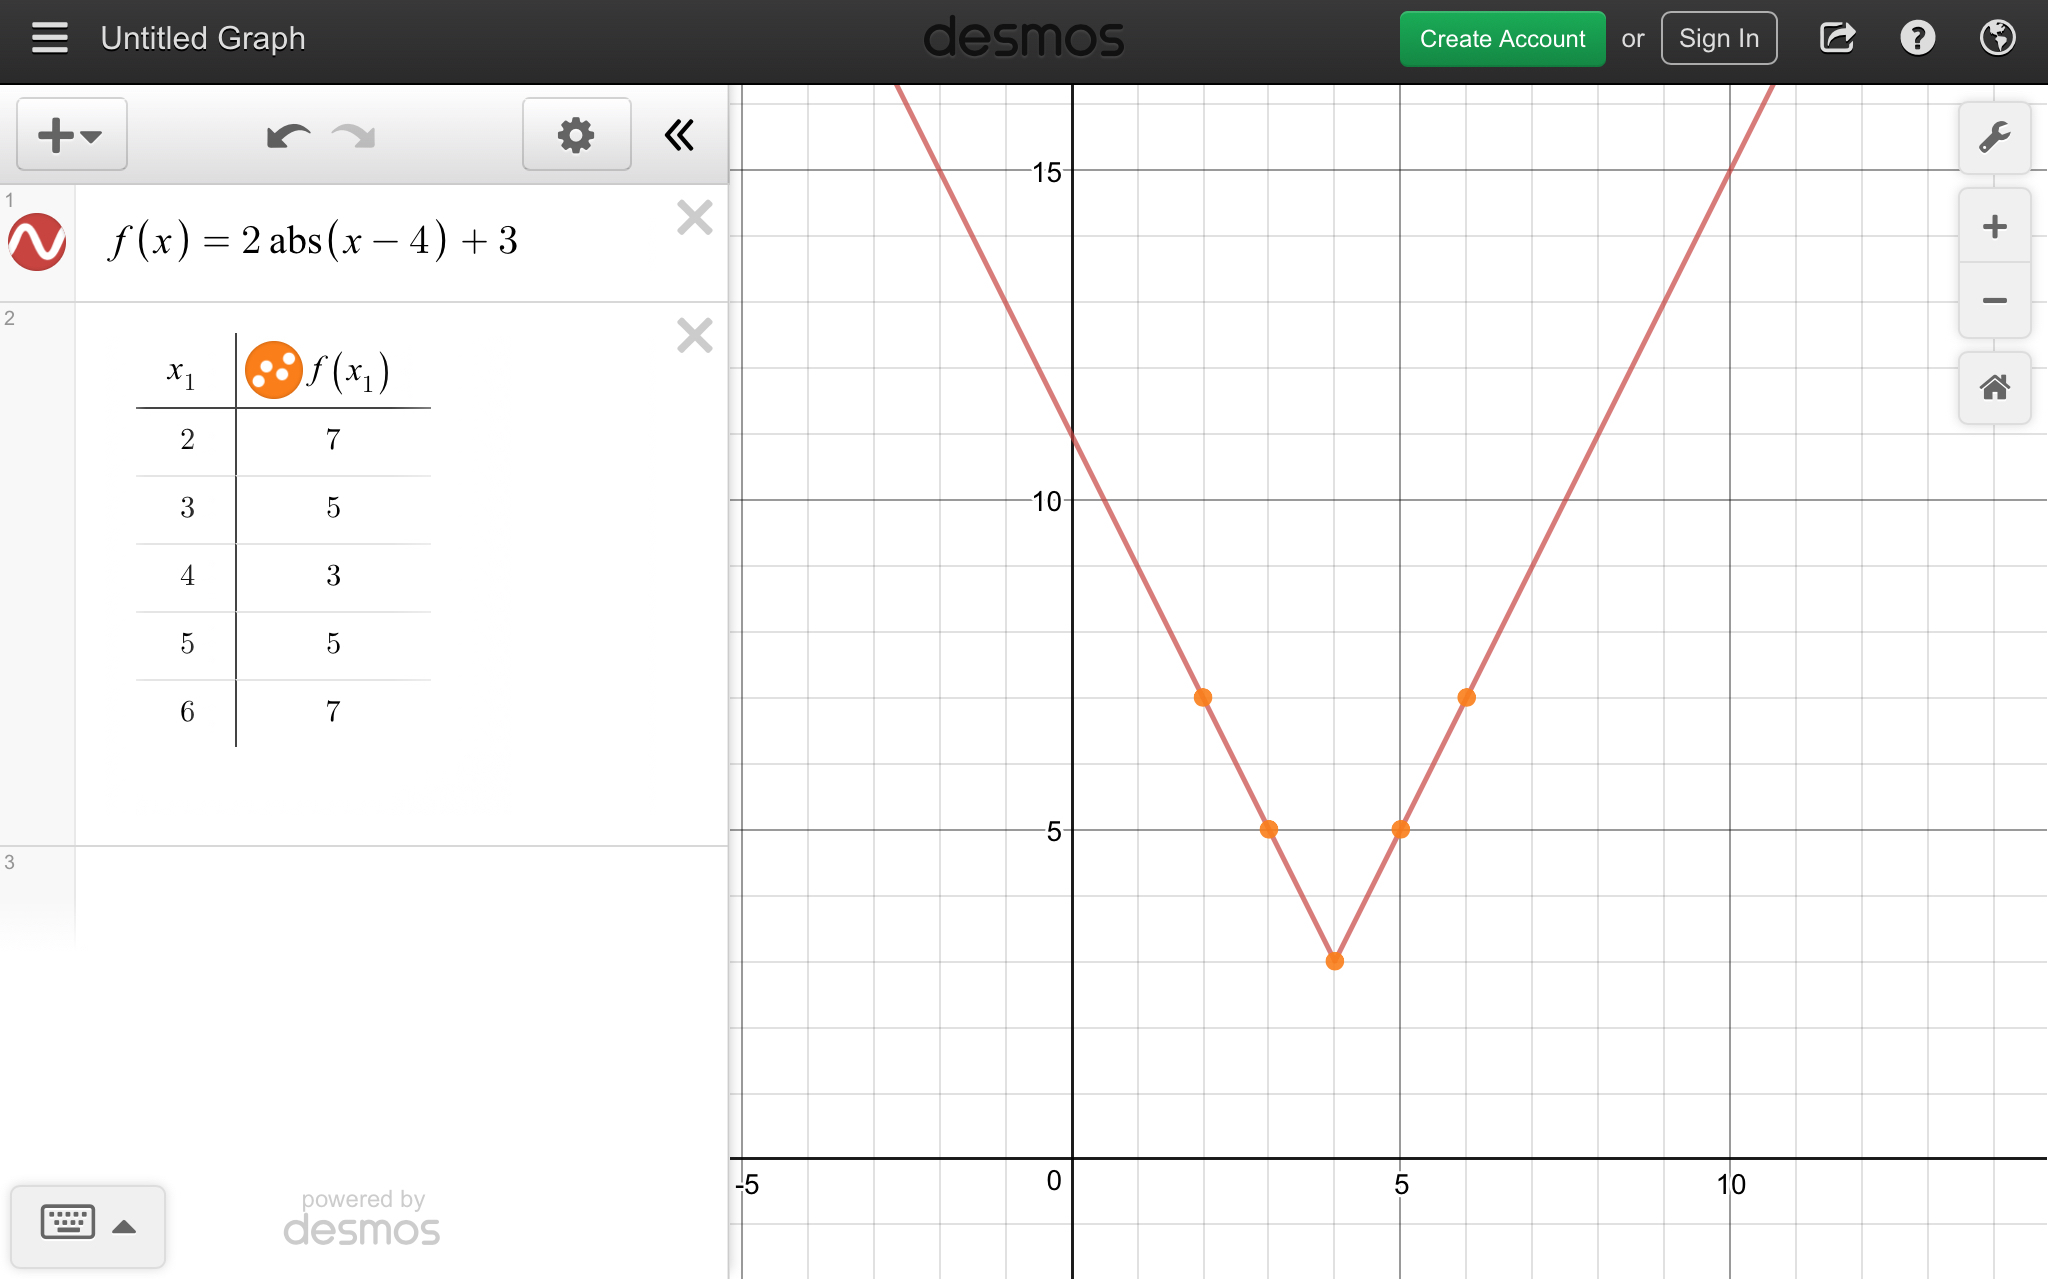Open the graph settings wrench

[x=1994, y=137]
